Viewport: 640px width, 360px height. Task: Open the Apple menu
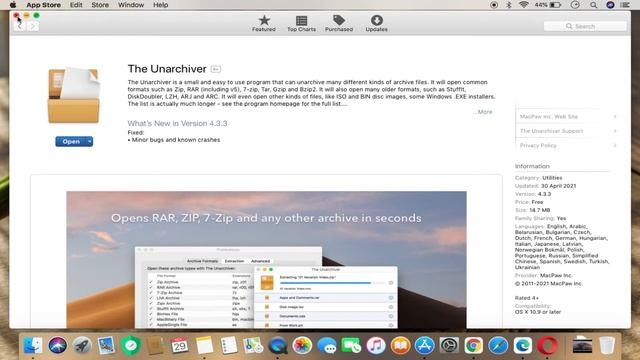[13, 5]
